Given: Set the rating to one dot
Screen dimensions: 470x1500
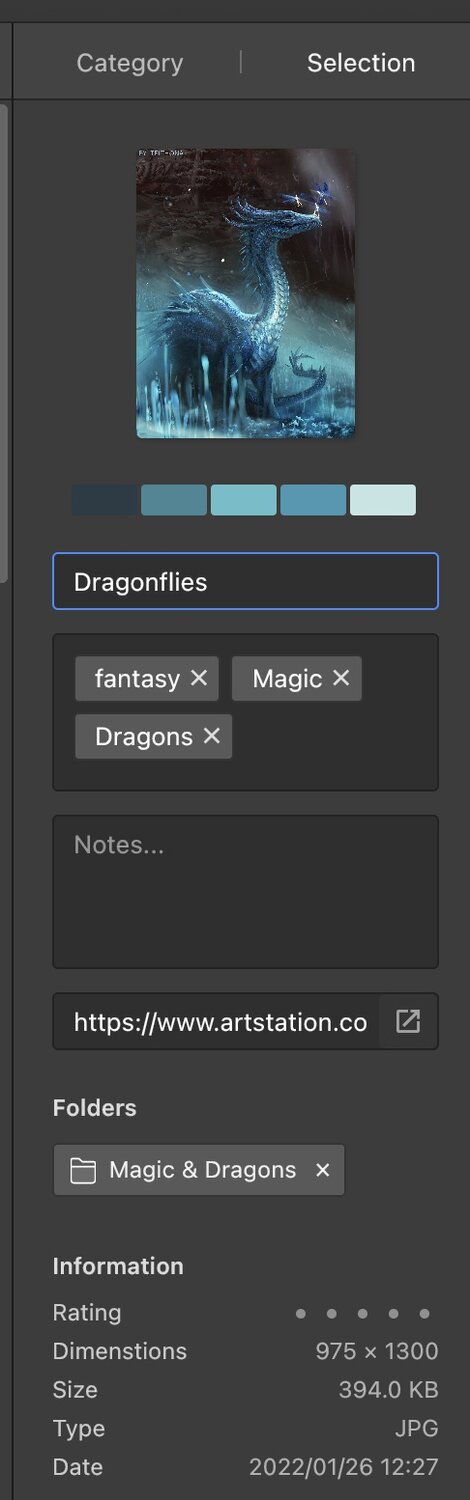Looking at the screenshot, I should click(300, 1313).
